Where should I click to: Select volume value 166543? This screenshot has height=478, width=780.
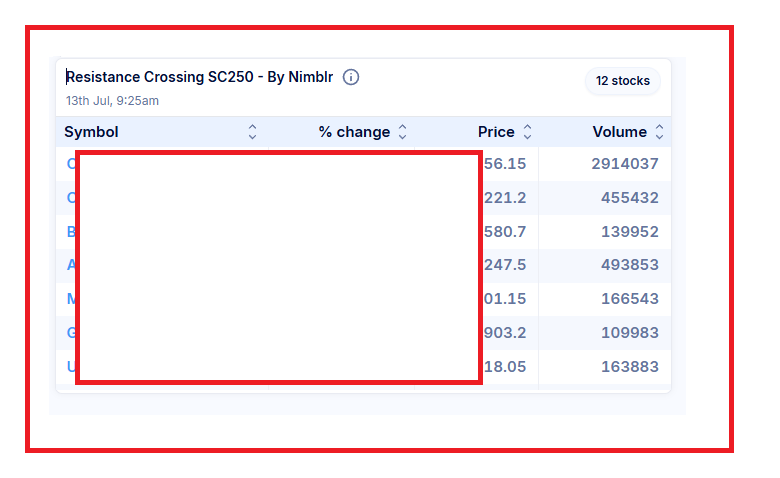point(630,298)
